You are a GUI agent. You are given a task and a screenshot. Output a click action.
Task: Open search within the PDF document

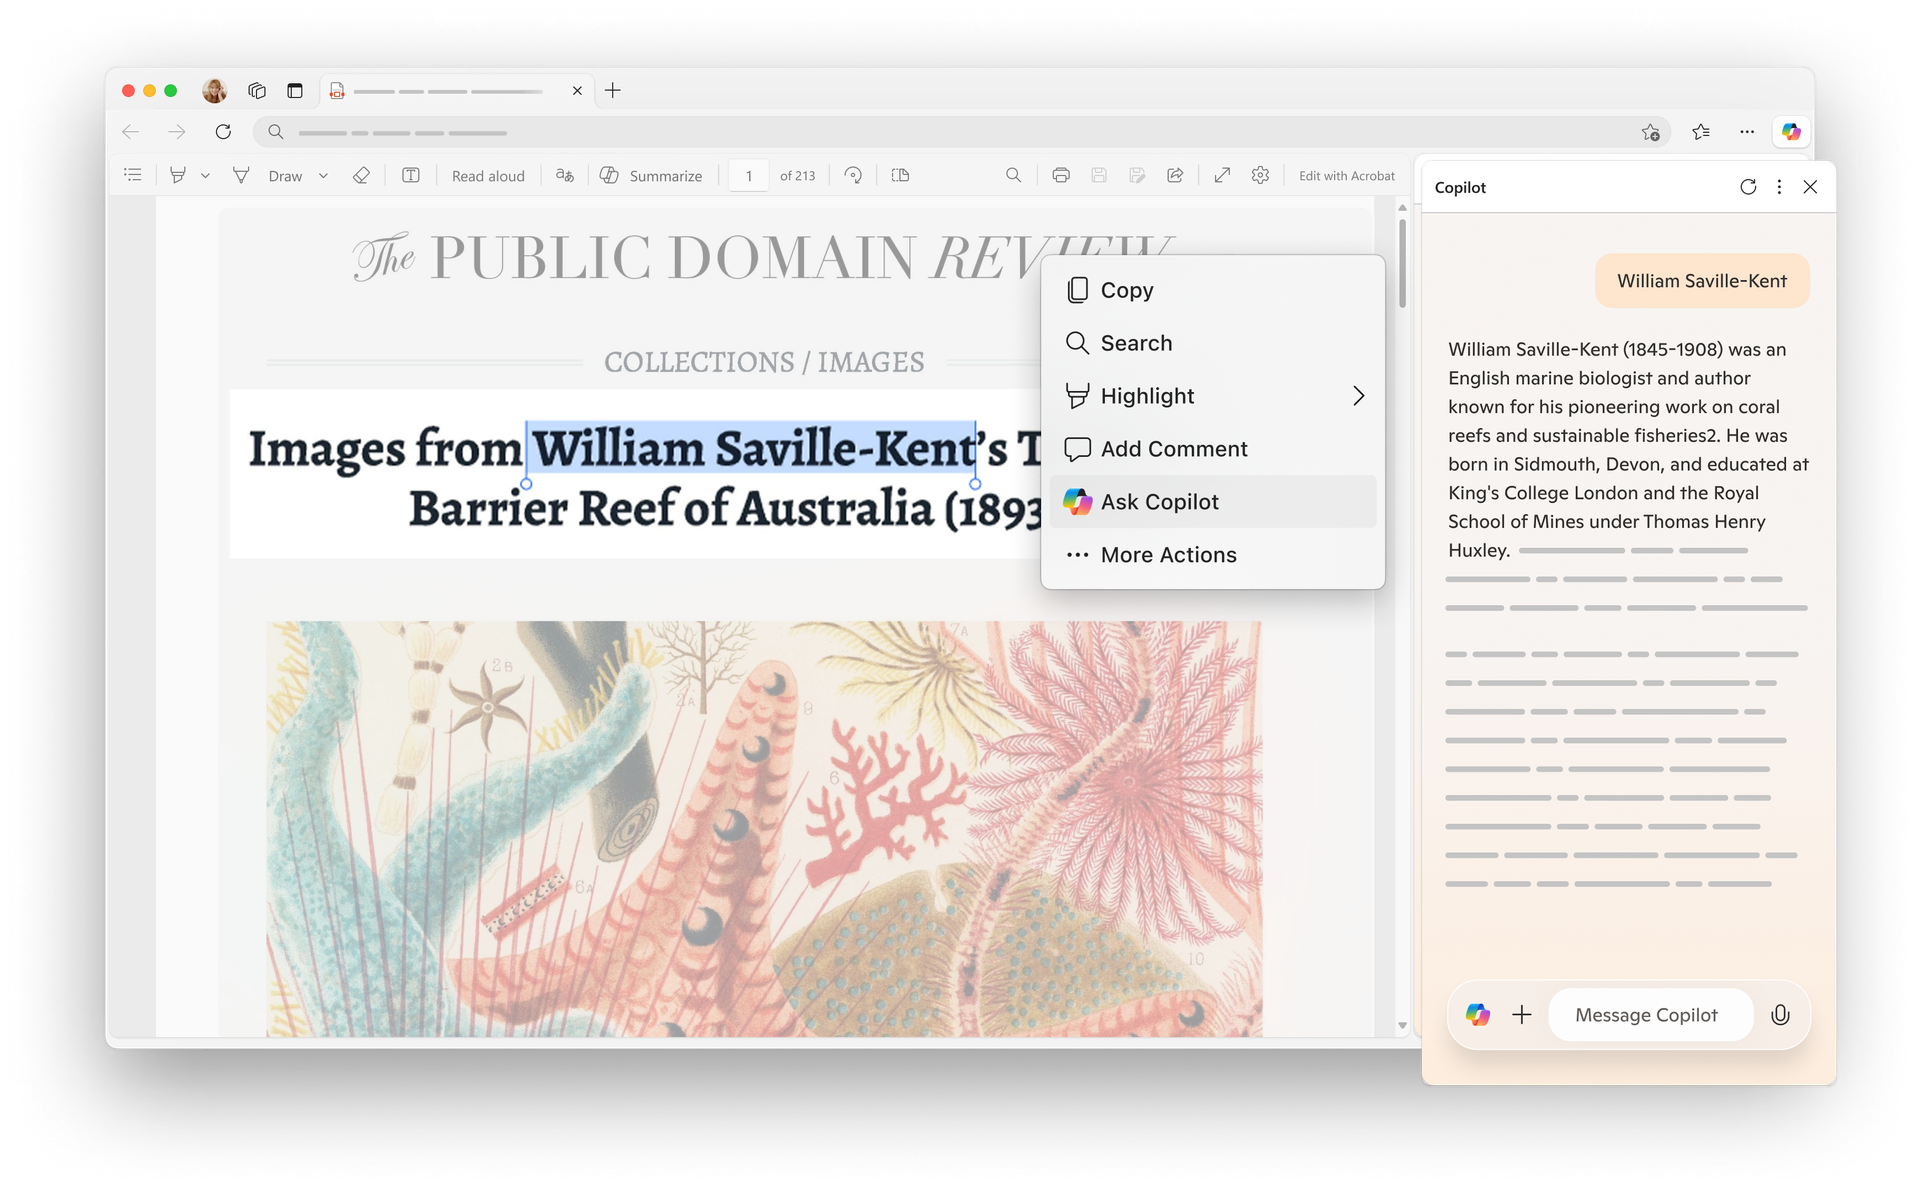pos(1014,175)
